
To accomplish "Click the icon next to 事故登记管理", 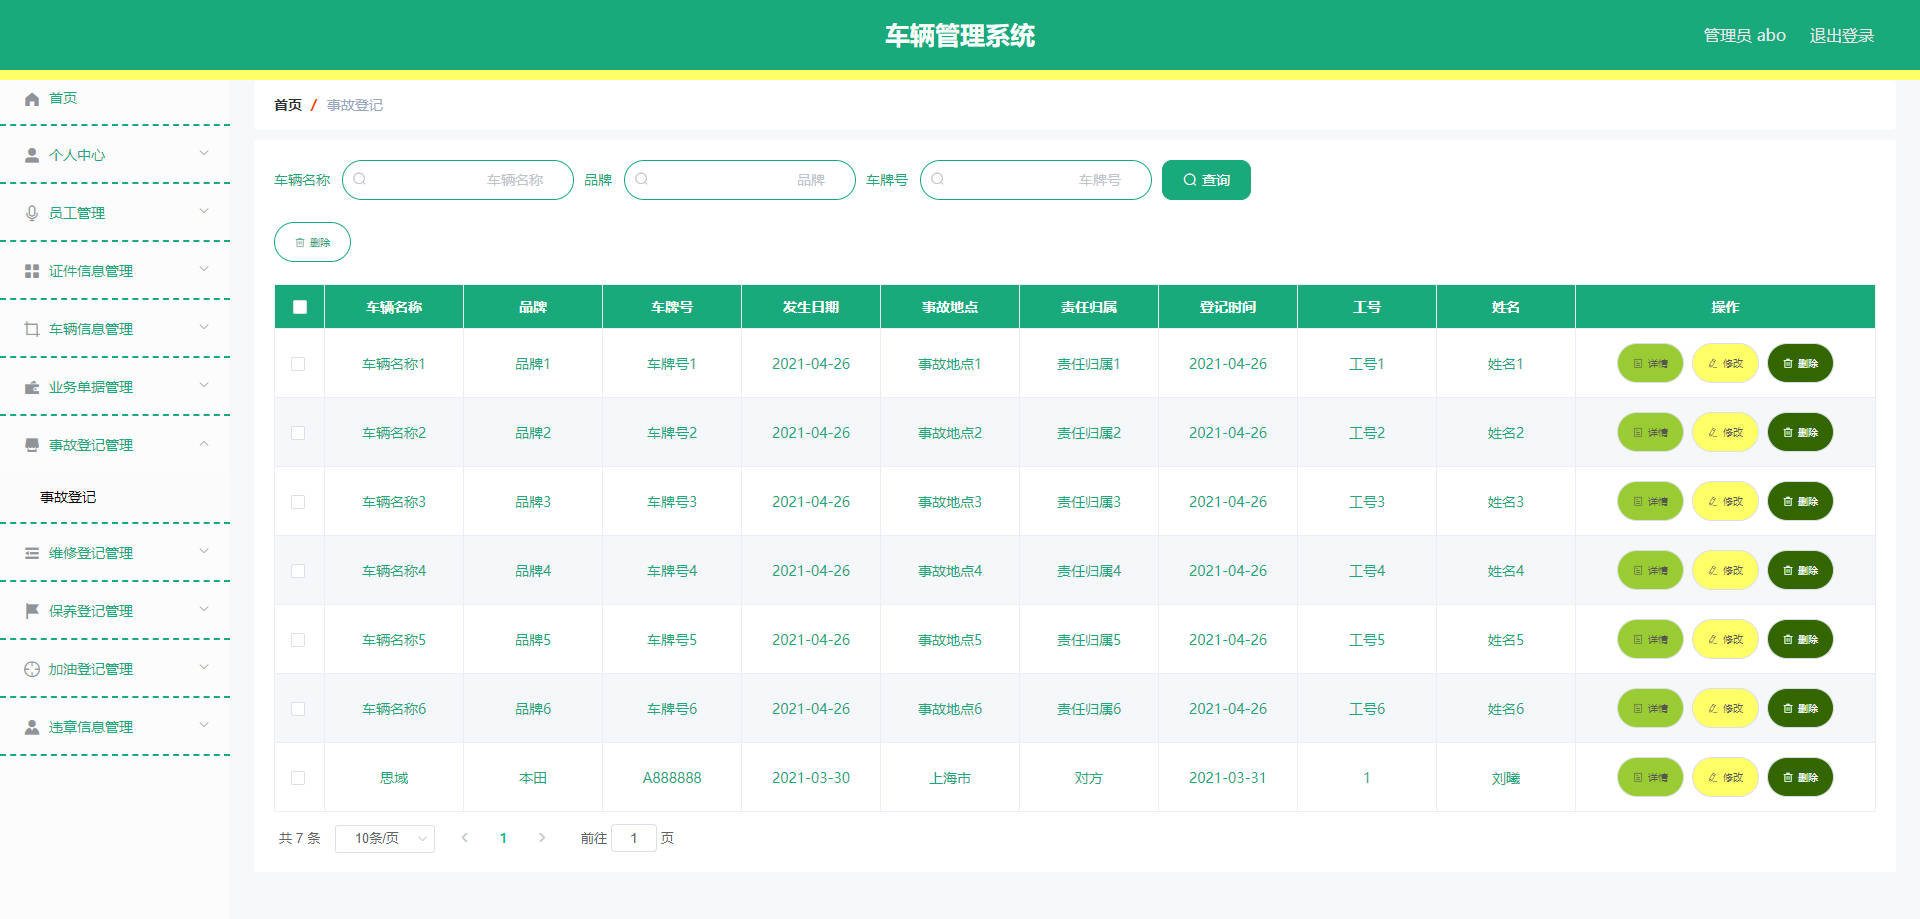I will 32,446.
